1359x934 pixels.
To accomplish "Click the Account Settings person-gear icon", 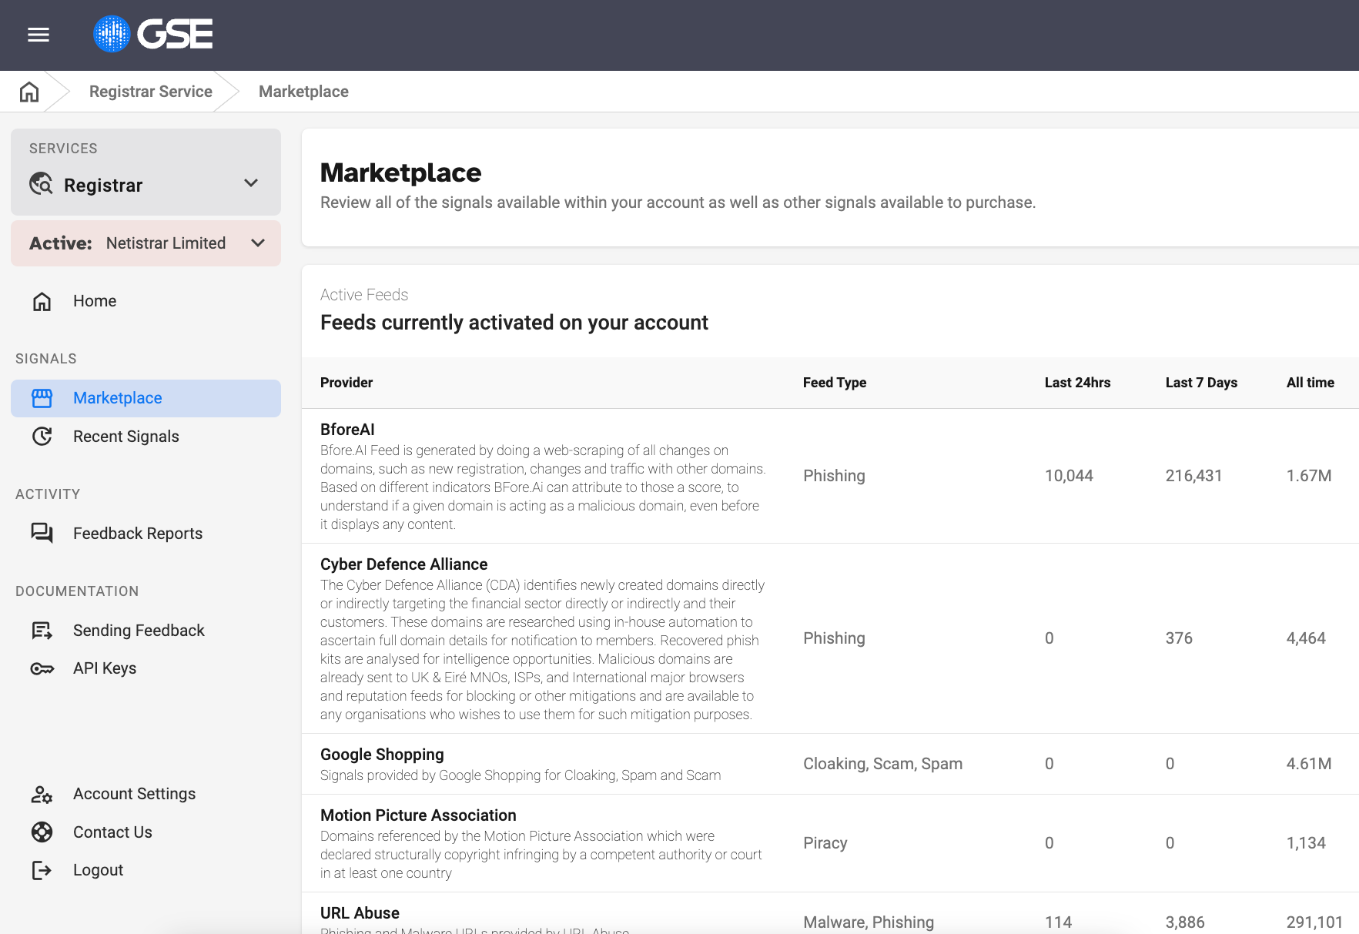I will (42, 794).
